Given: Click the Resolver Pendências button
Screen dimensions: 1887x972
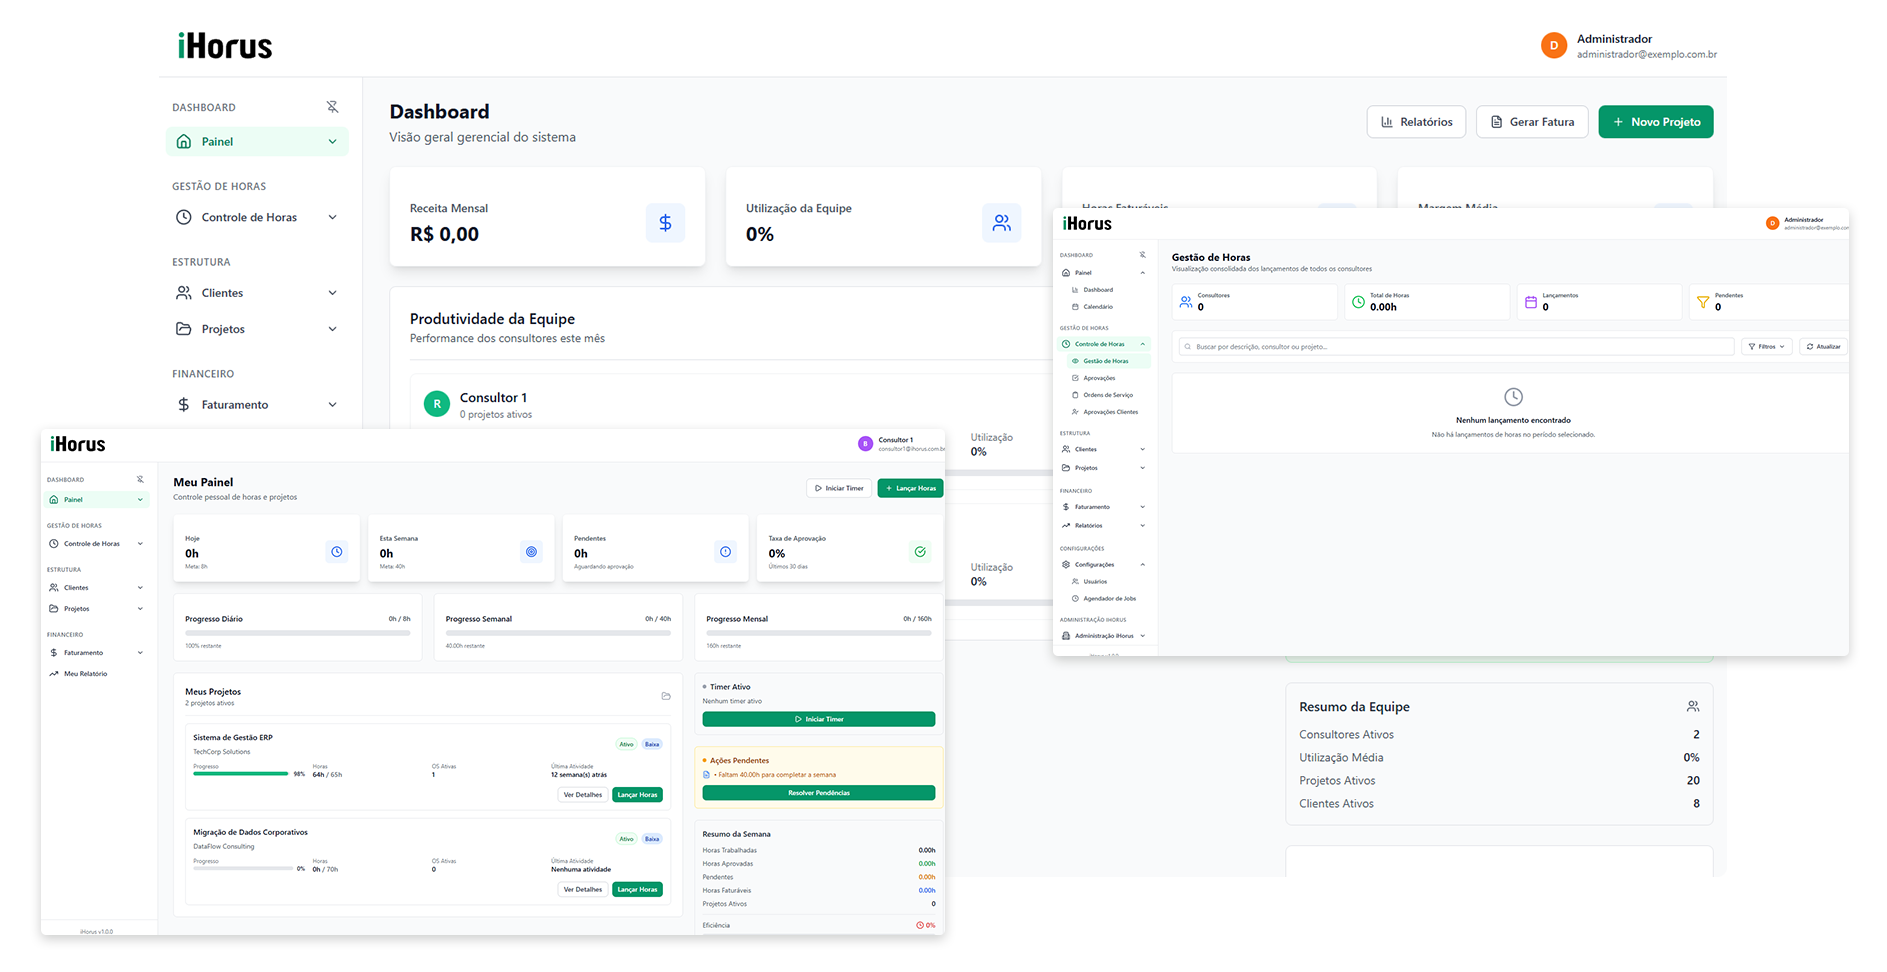Looking at the screenshot, I should click(819, 793).
